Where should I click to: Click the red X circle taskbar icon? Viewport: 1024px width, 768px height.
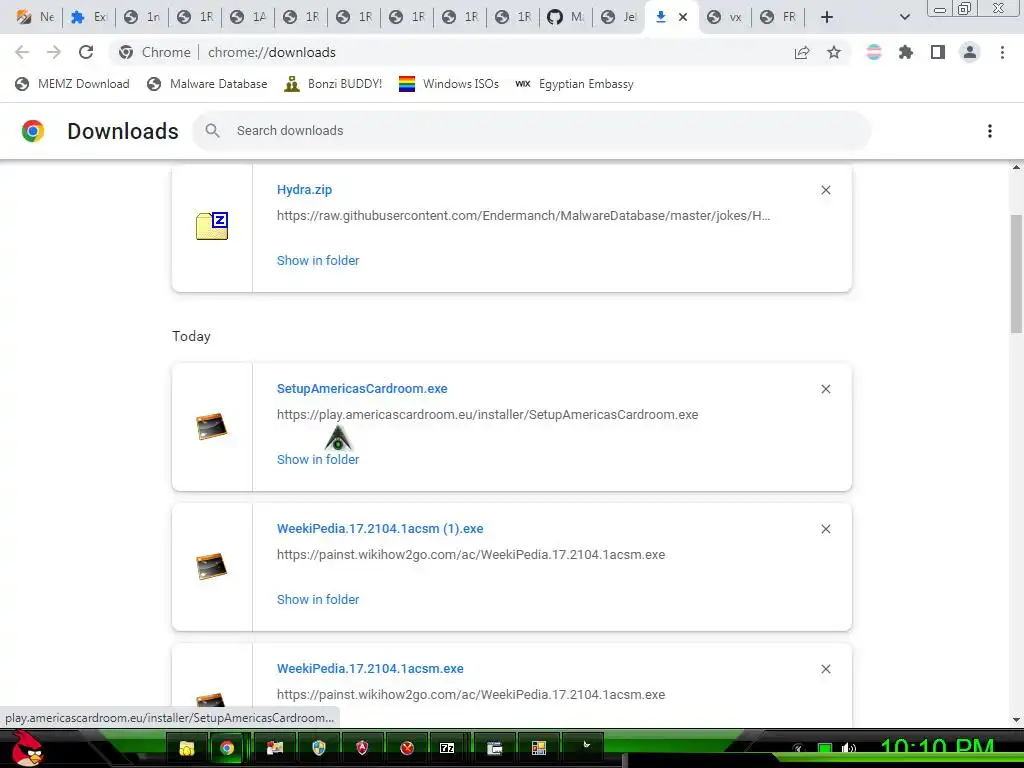(x=407, y=748)
